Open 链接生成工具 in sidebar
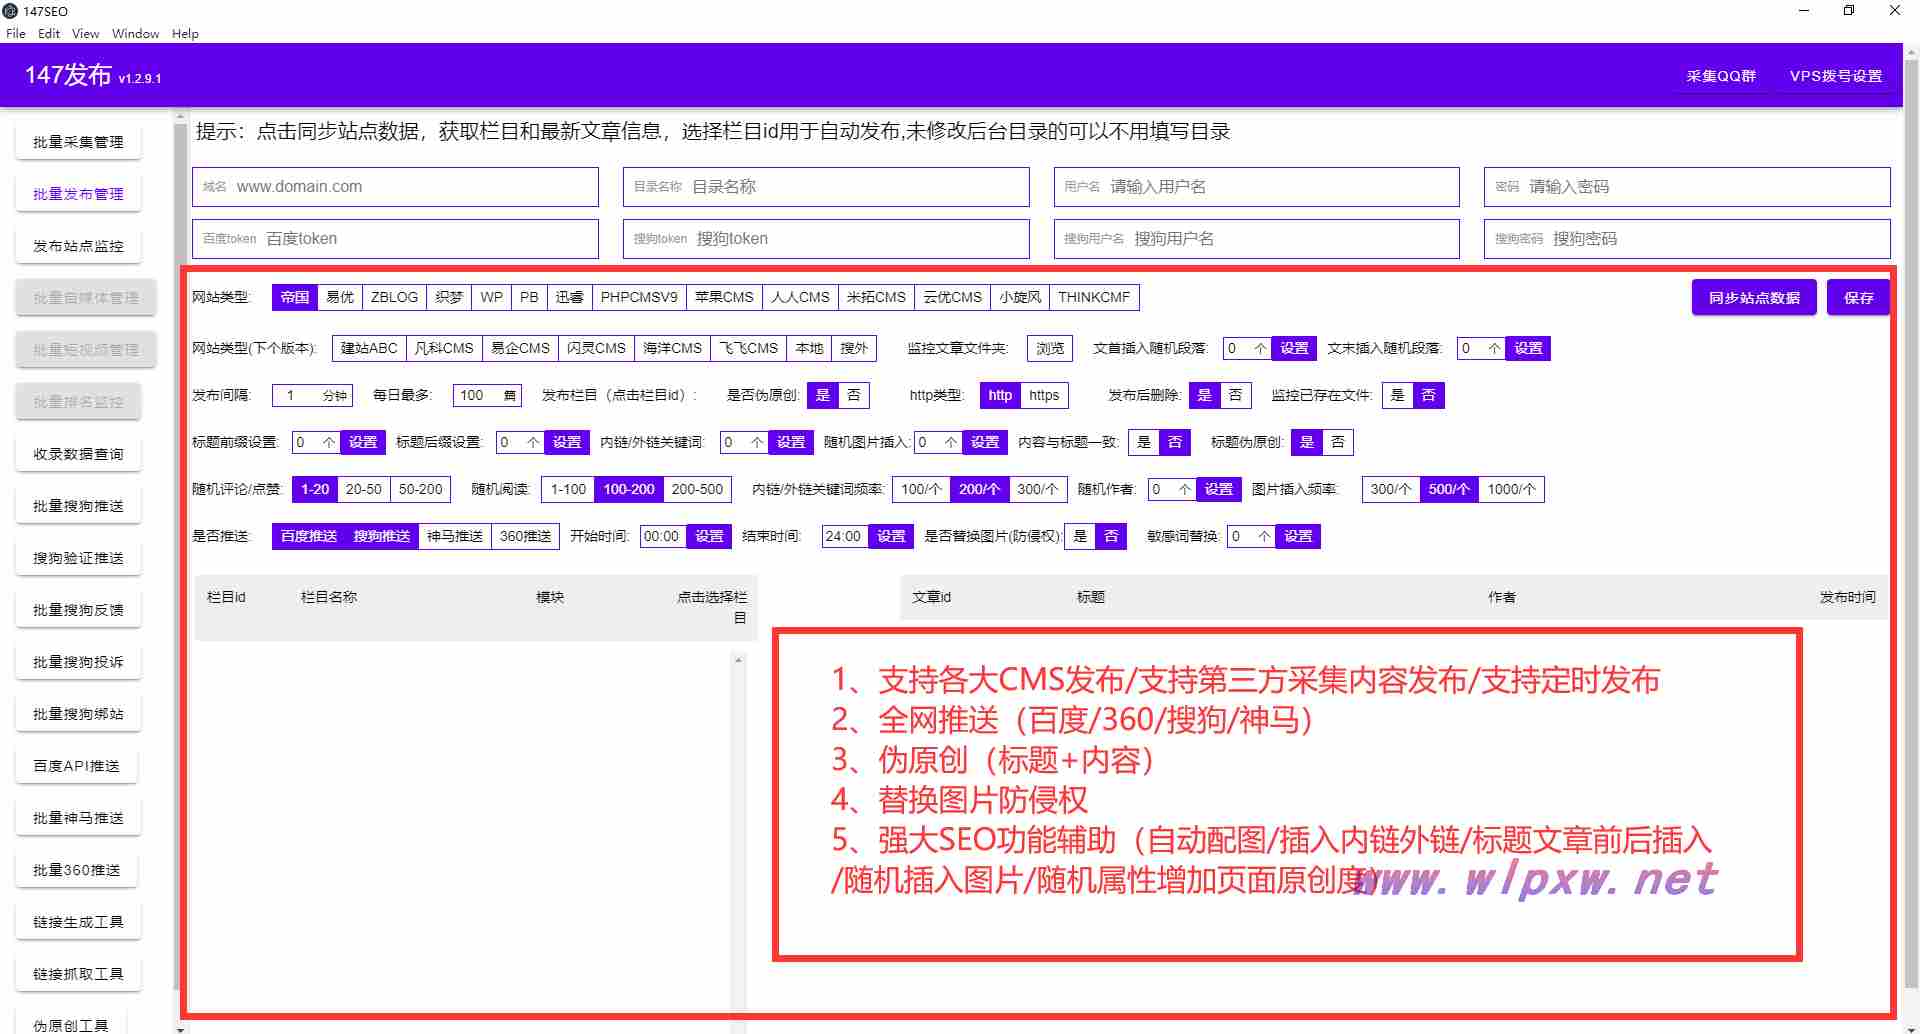The width and height of the screenshot is (1920, 1034). coord(78,922)
